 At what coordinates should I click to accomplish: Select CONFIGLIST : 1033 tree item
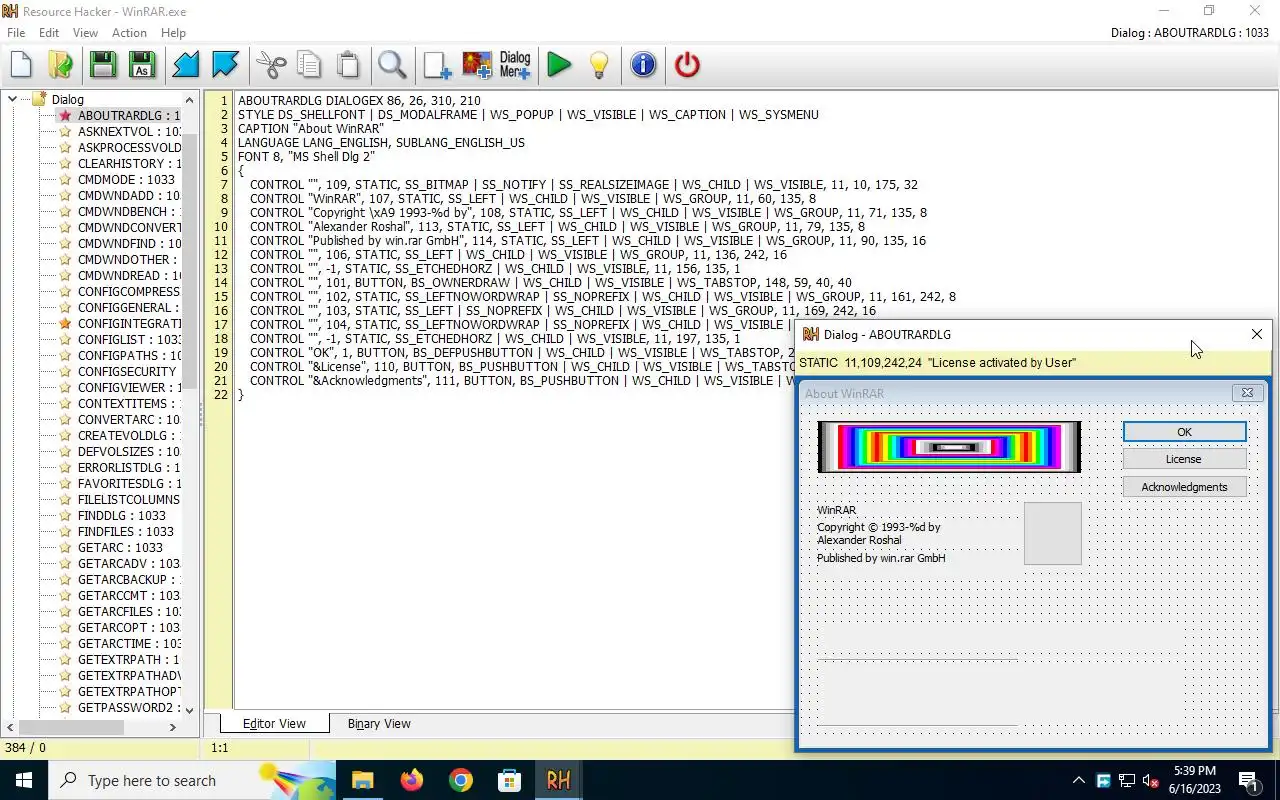129,340
